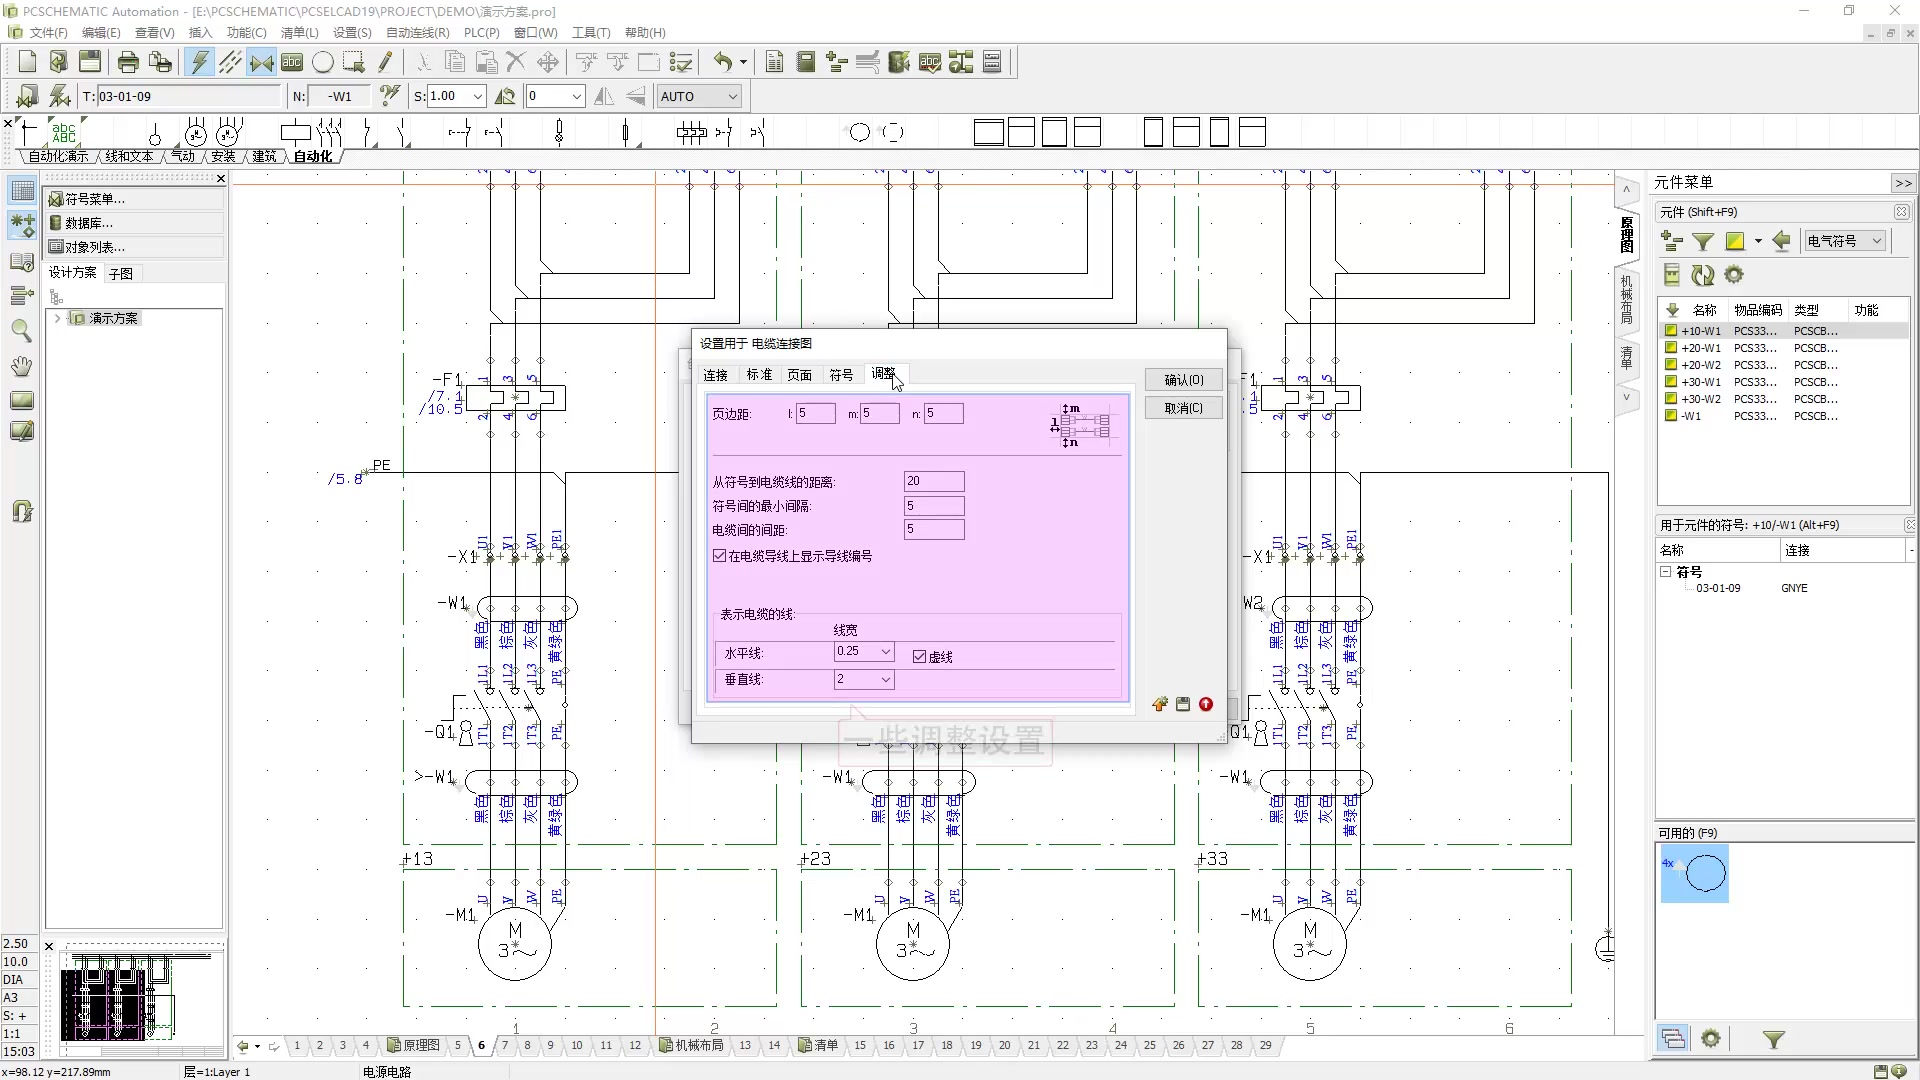Toggle the 虚线 dashed-line checkbox
1920x1080 pixels.
[920, 656]
